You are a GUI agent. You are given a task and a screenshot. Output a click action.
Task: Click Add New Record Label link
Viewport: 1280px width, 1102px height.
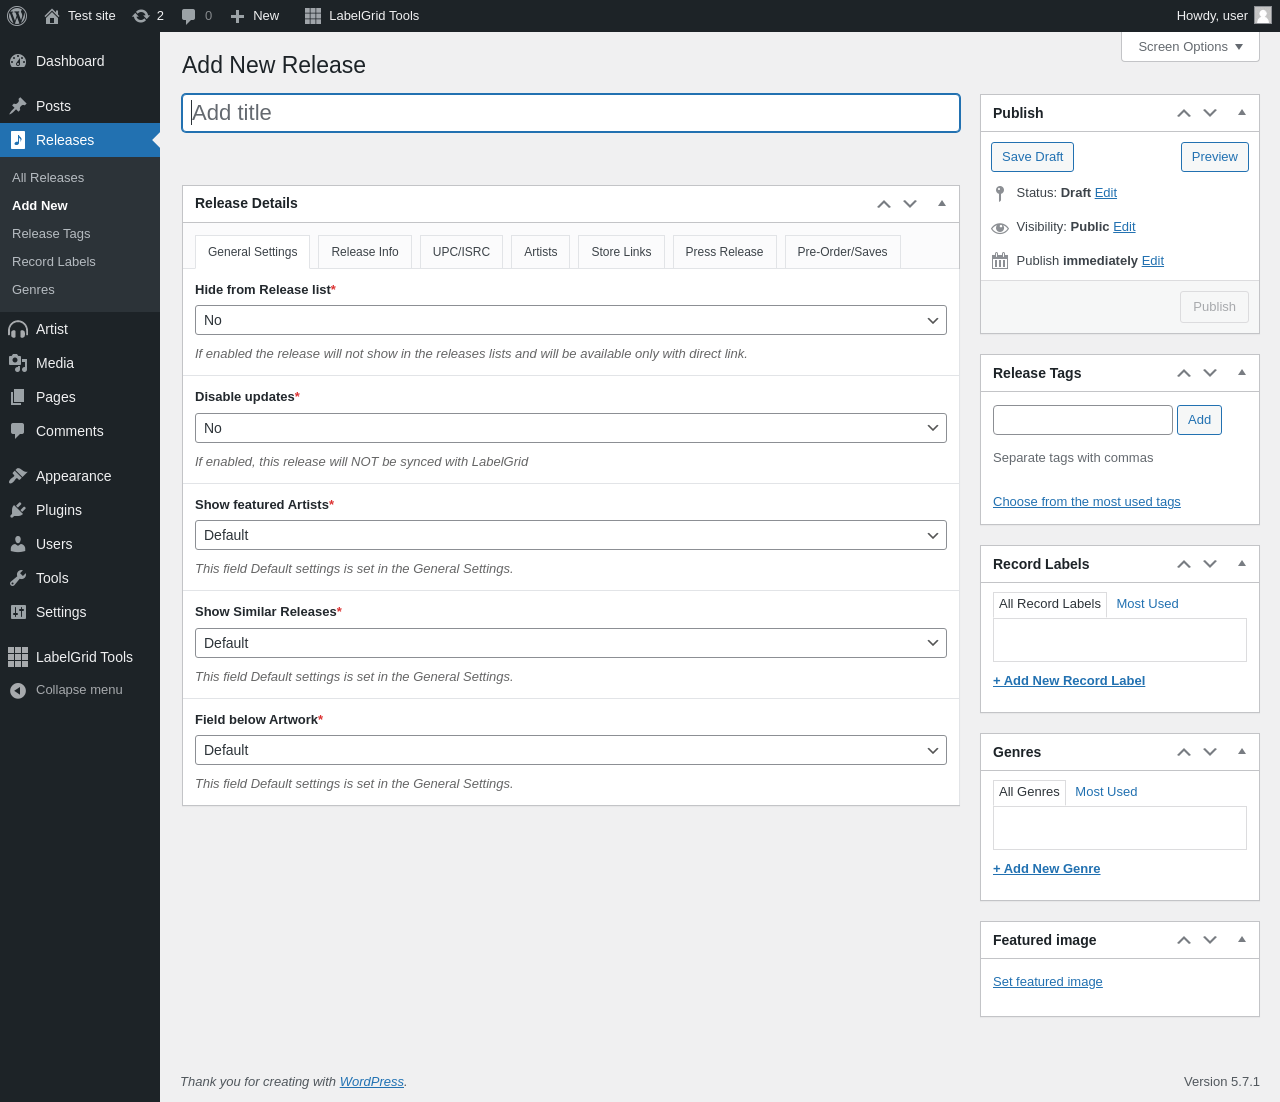pos(1069,681)
